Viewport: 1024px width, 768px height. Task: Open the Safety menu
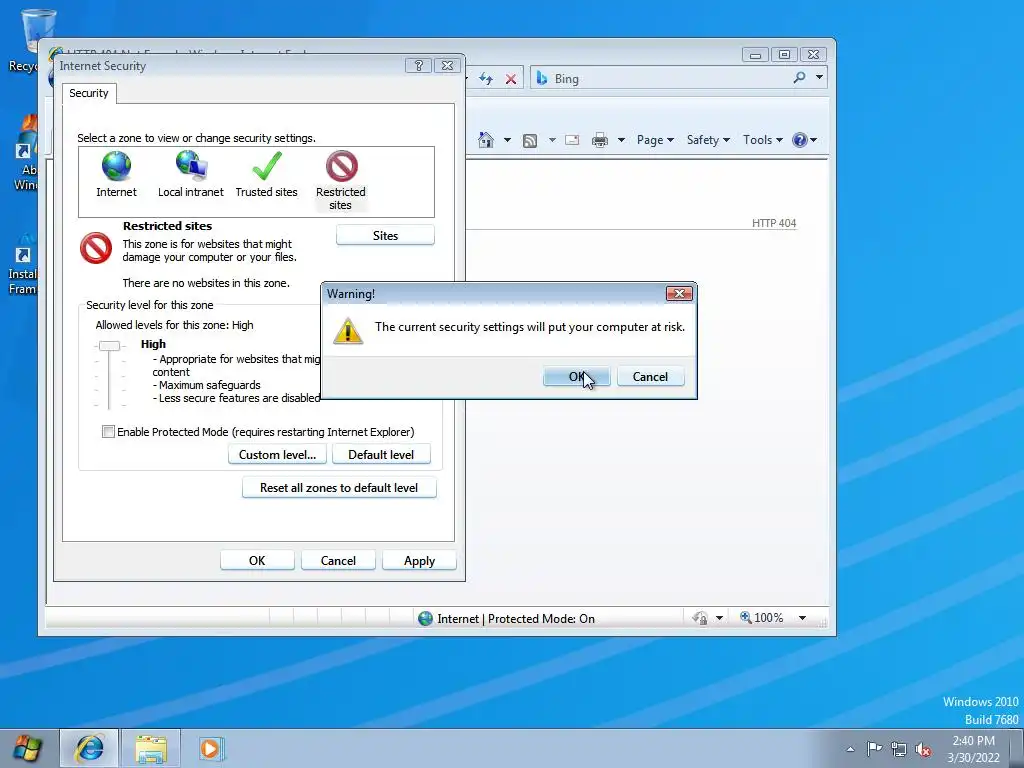point(708,140)
